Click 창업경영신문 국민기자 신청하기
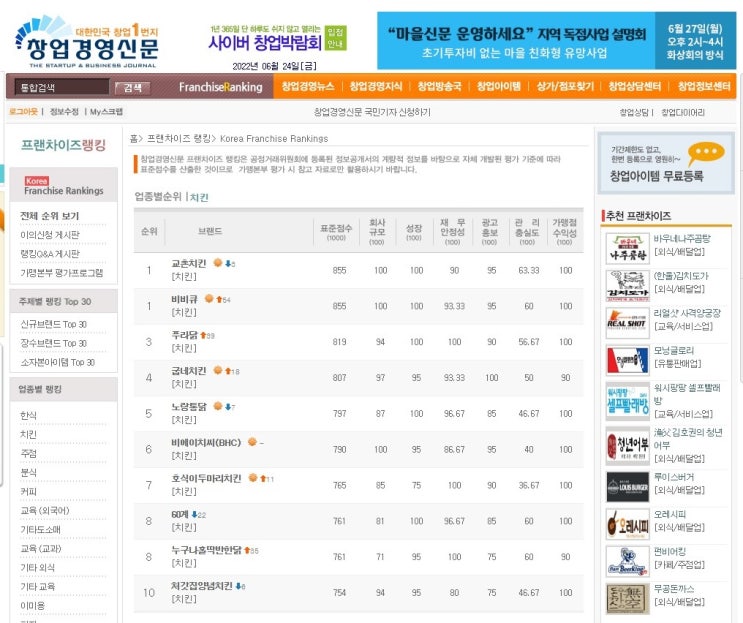The image size is (743, 623). (x=372, y=112)
